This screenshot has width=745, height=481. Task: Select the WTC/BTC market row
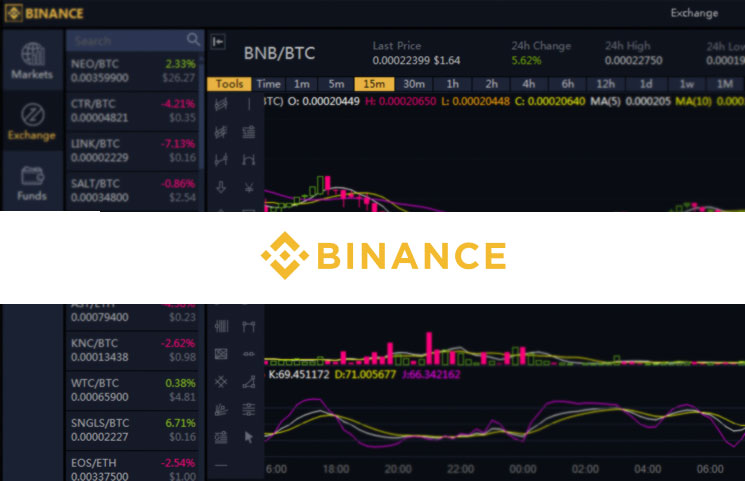133,391
